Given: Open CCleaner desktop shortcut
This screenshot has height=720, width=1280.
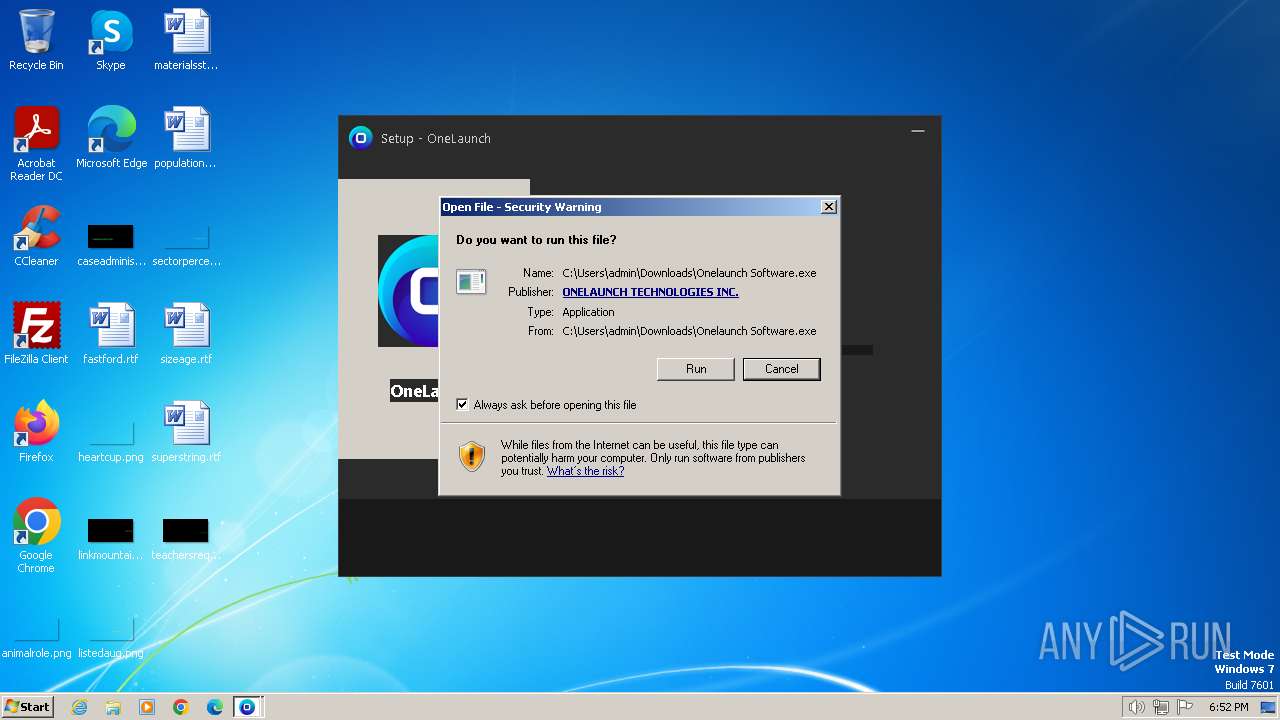Looking at the screenshot, I should [x=36, y=237].
